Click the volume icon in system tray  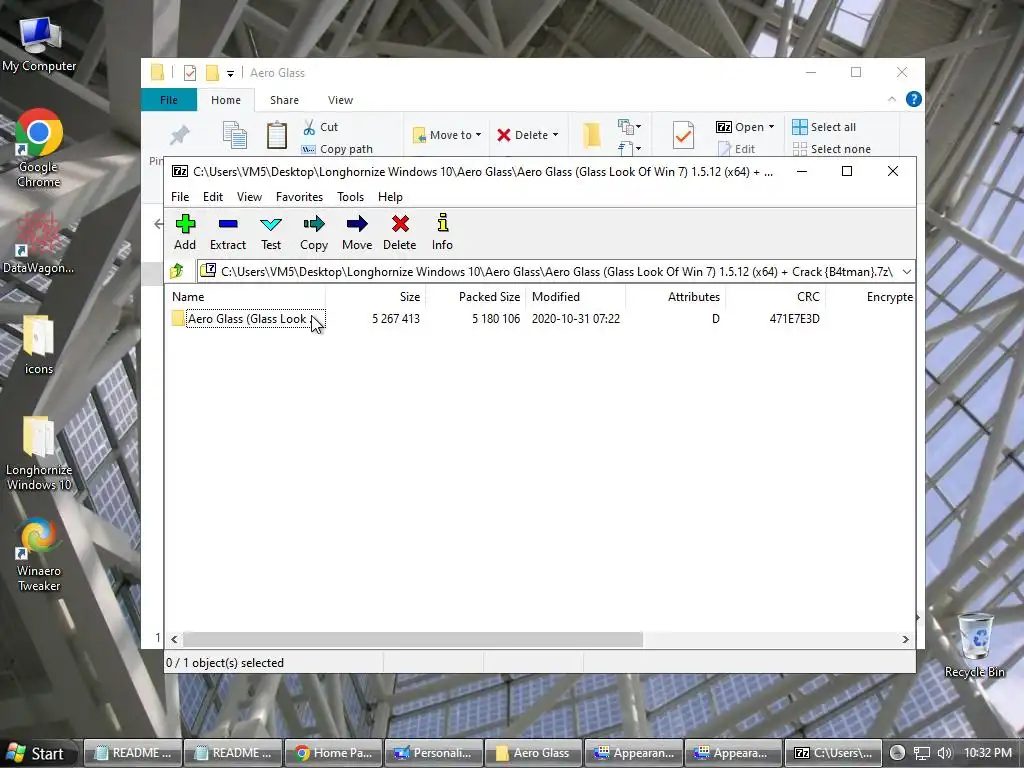click(944, 753)
